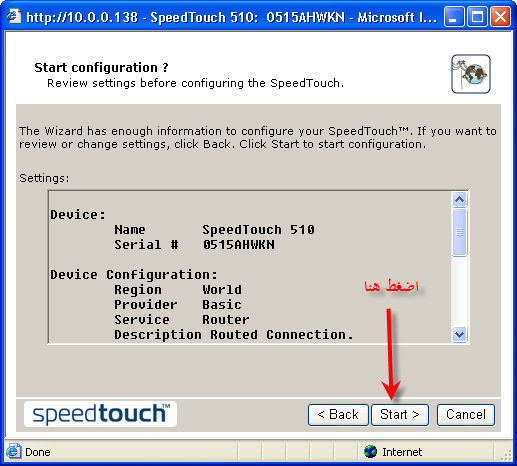This screenshot has width=517, height=466.
Task: Go back with the < Back button
Action: tap(338, 415)
